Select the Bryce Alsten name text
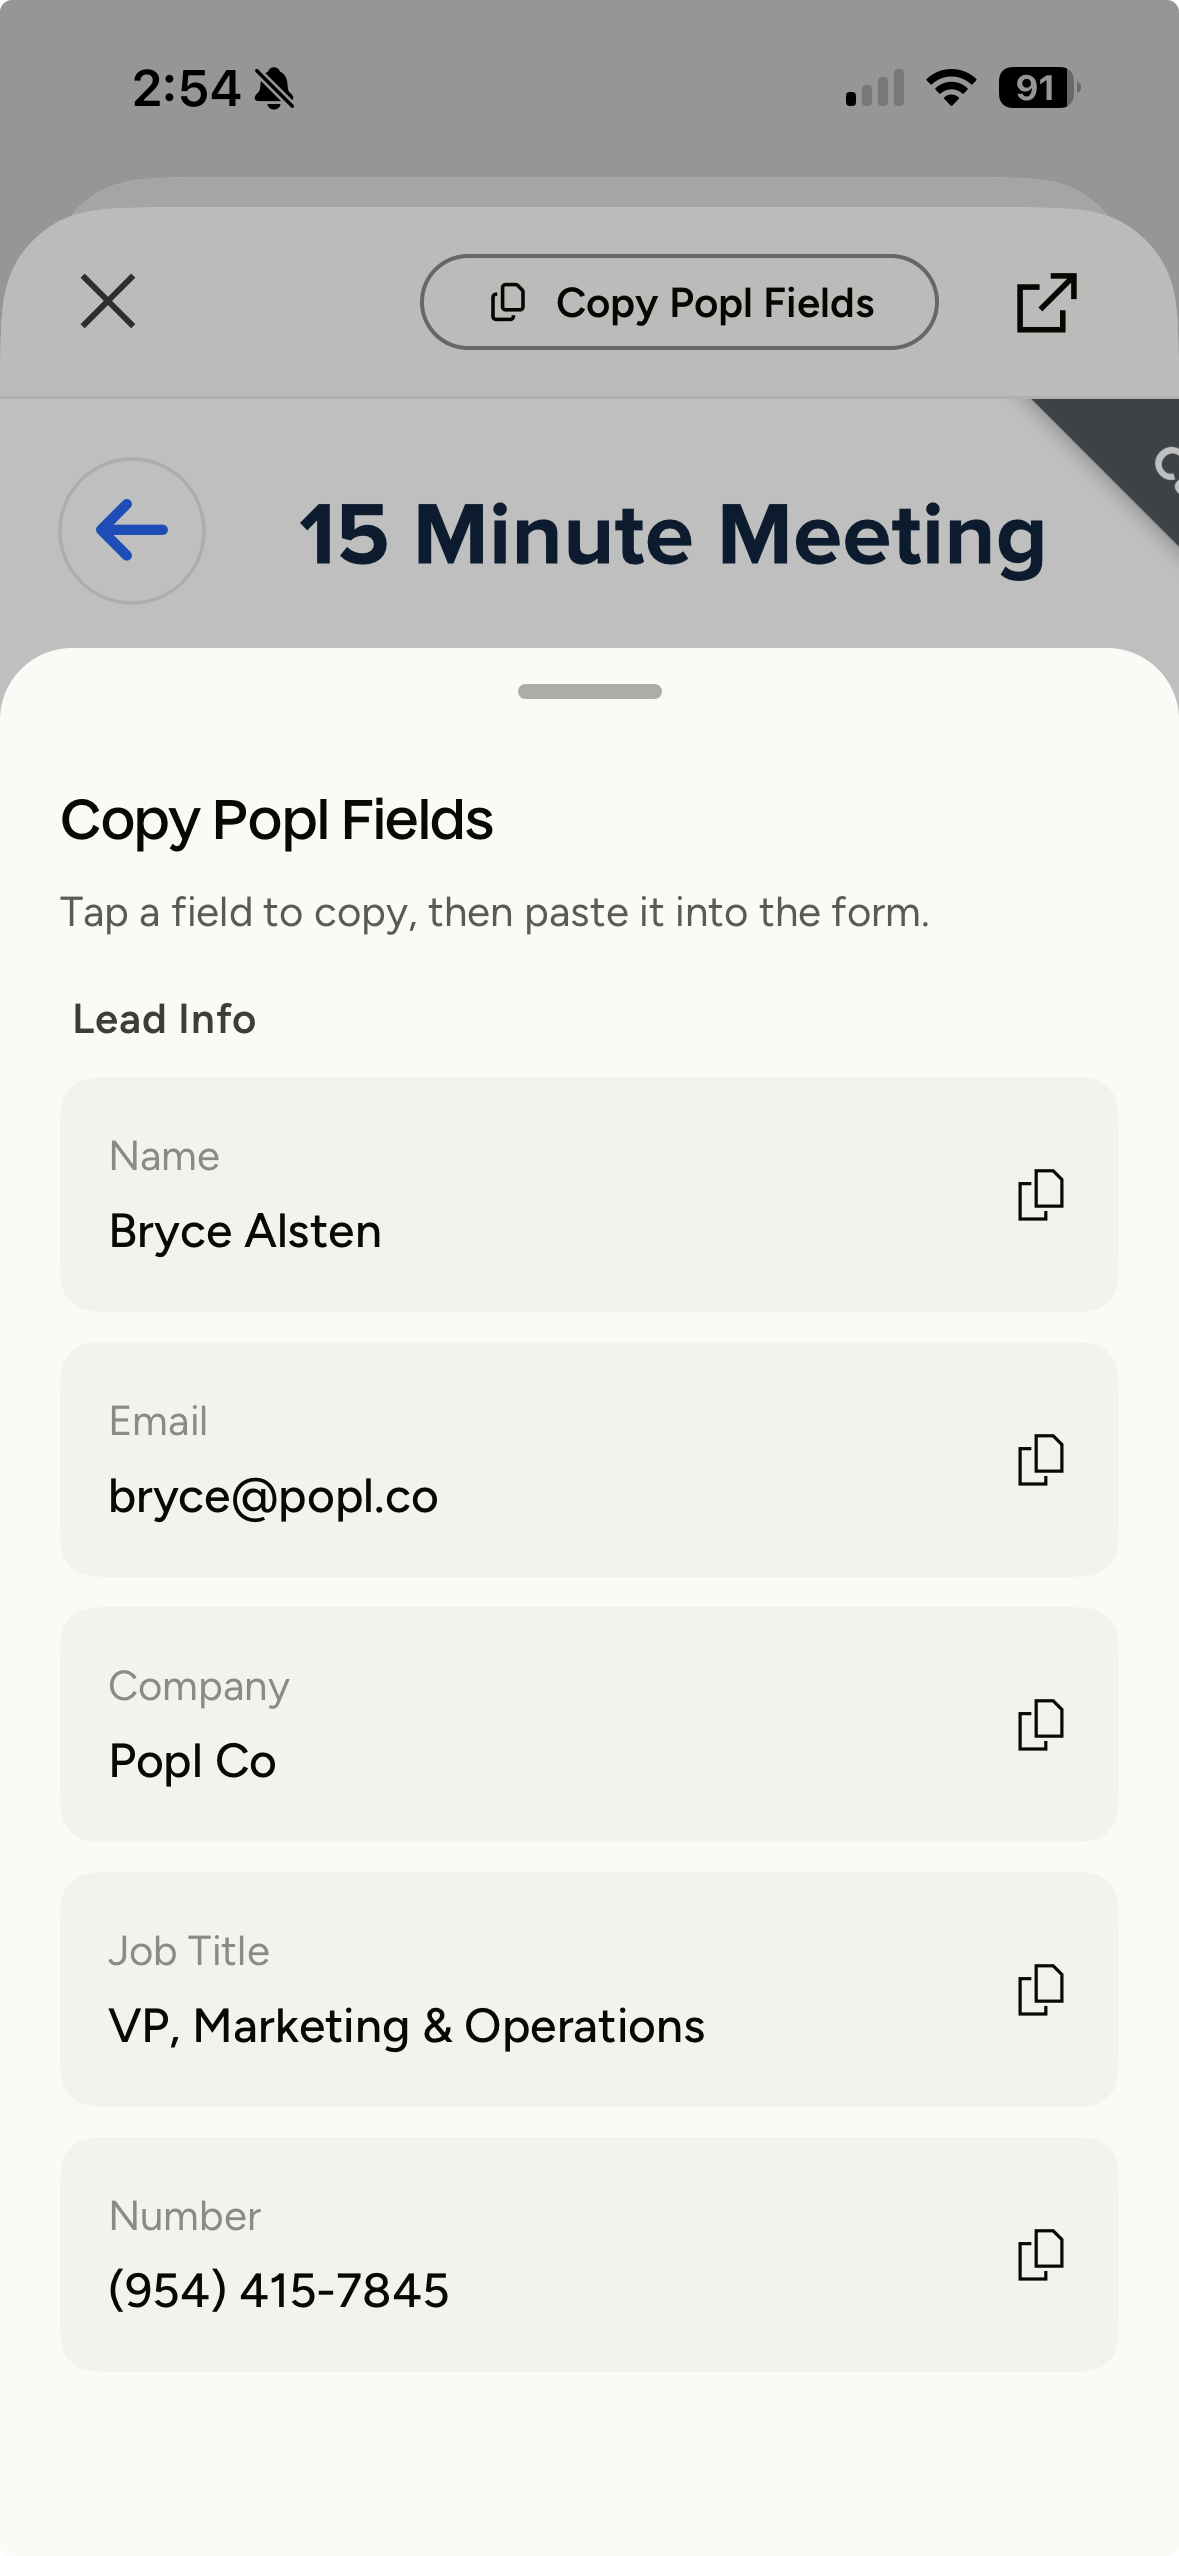Screen dimensions: 1179x2556 tap(245, 1231)
